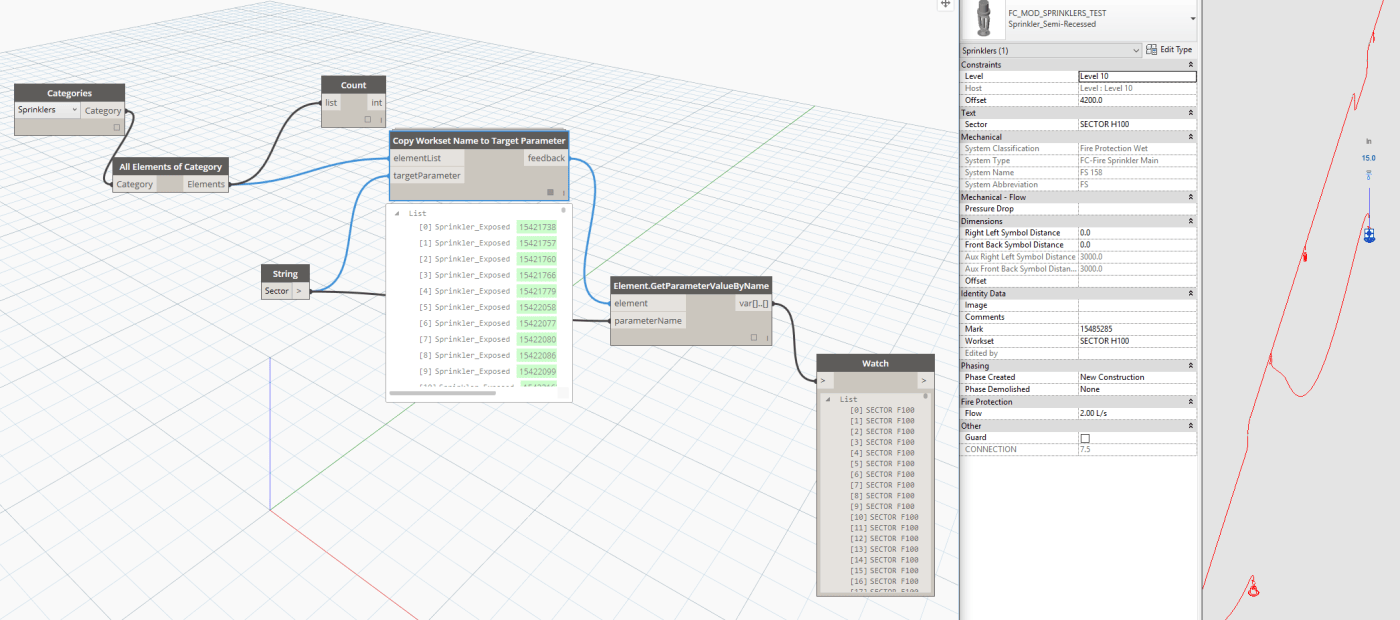Click element ID 15421779 in preview list

(537, 291)
